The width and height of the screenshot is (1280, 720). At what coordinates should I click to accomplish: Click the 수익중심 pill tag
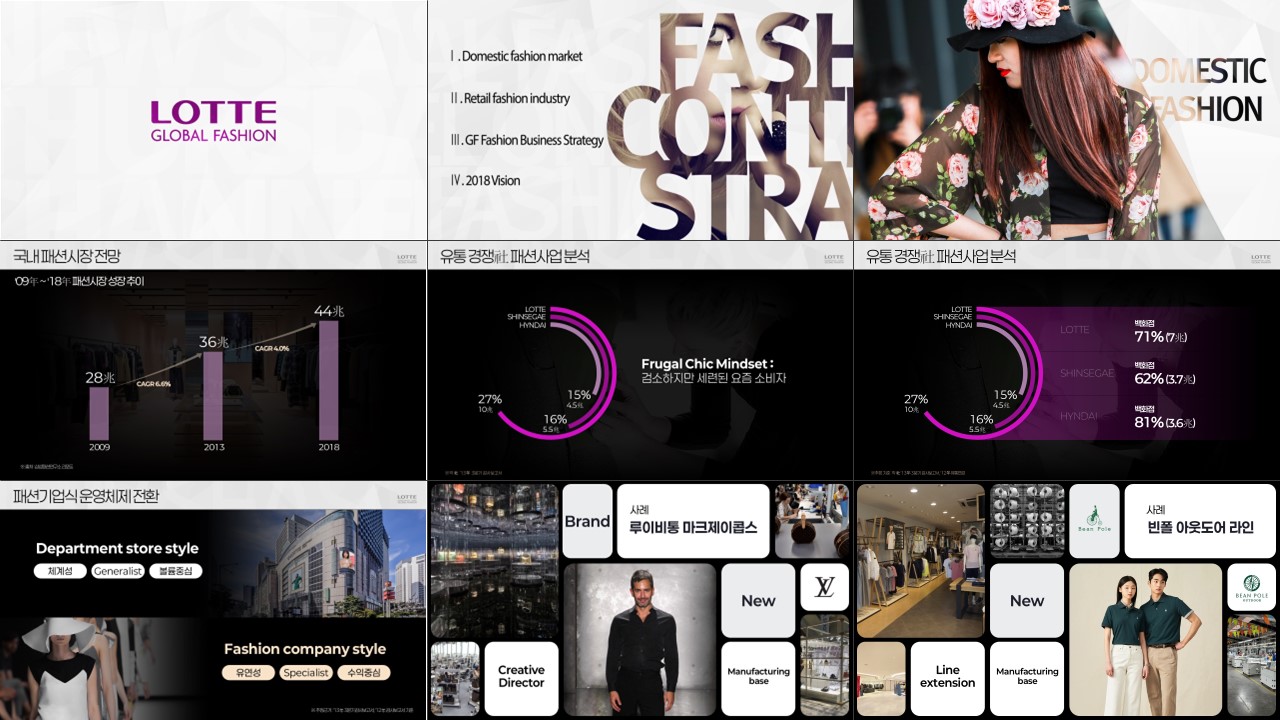click(363, 673)
